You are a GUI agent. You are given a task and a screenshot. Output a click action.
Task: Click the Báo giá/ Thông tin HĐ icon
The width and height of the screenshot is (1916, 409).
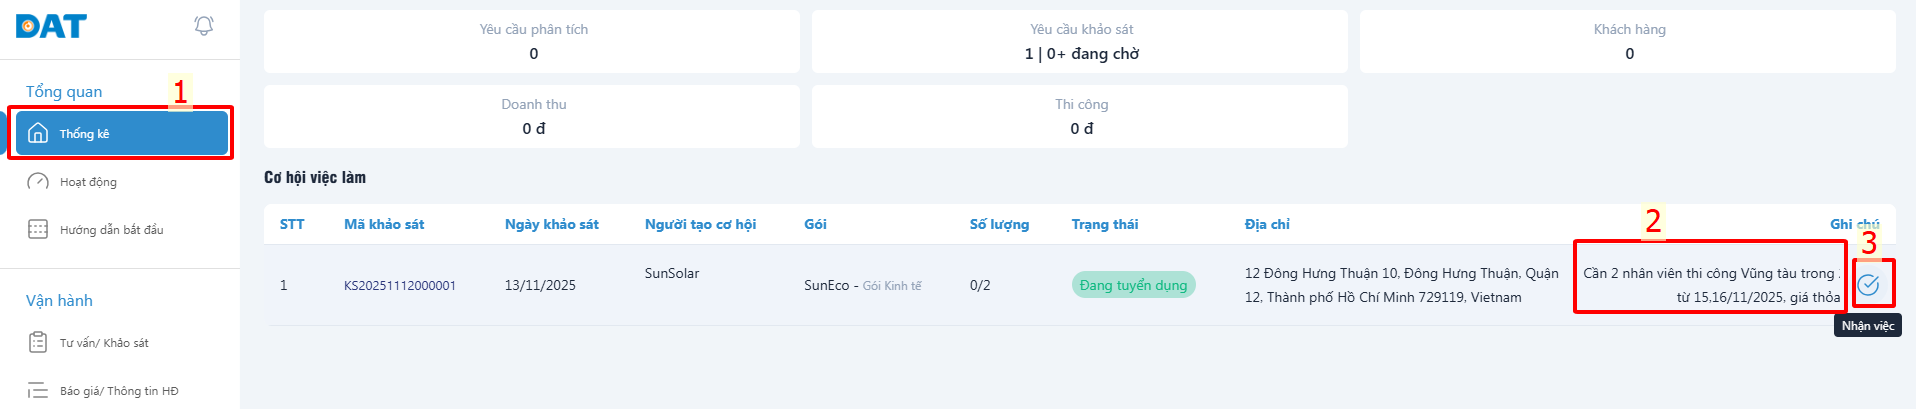click(38, 391)
